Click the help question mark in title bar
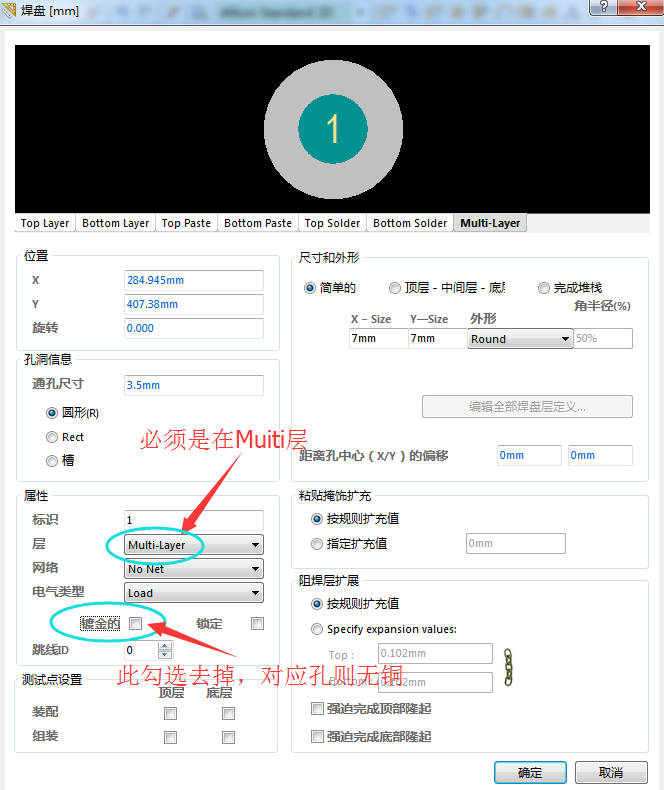The height and width of the screenshot is (790, 664). coord(600,8)
